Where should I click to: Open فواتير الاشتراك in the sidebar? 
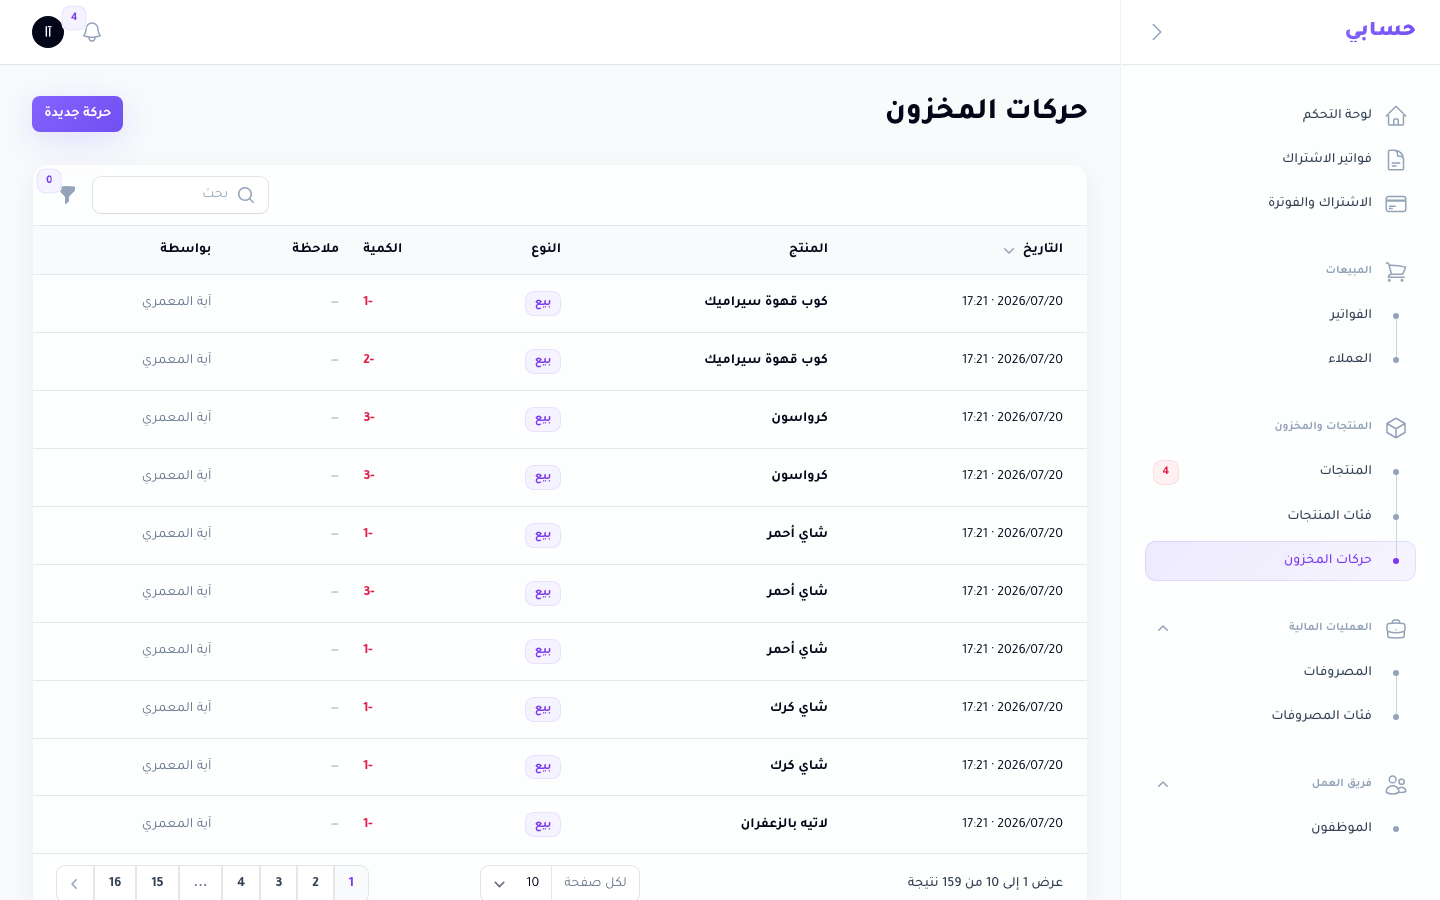(x=1326, y=159)
